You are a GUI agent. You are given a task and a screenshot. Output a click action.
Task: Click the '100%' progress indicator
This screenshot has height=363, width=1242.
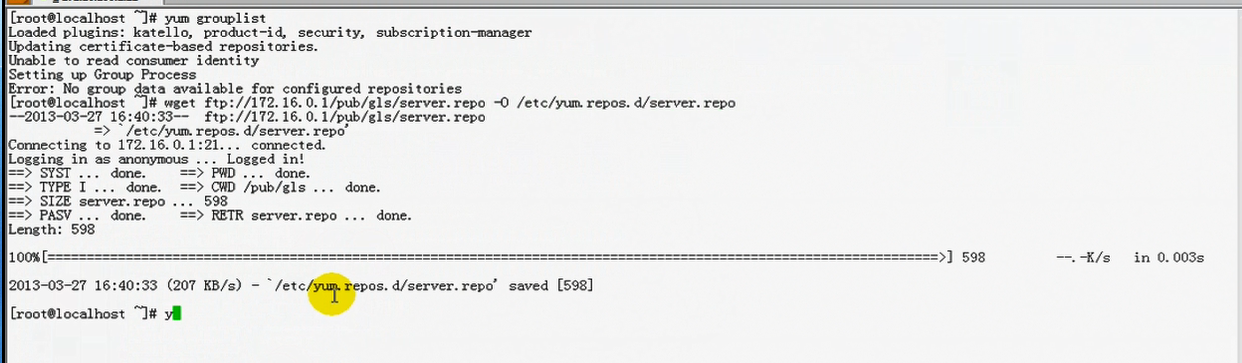point(23,258)
